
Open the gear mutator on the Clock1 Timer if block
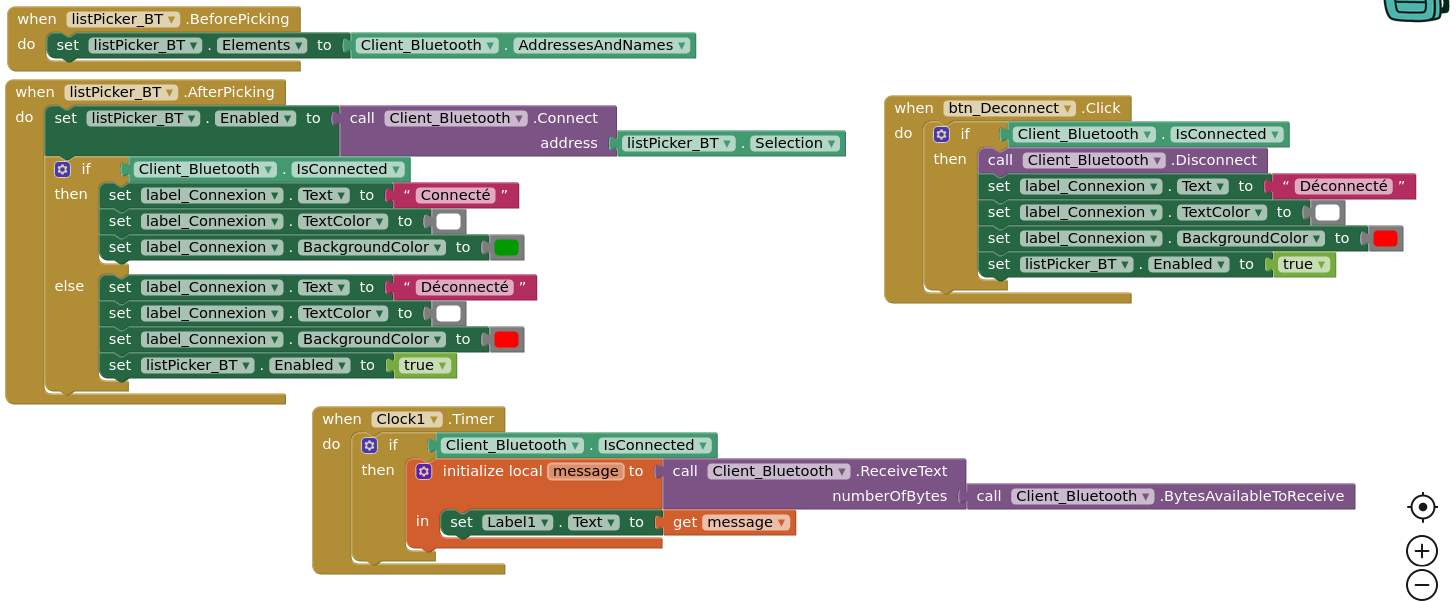click(369, 445)
